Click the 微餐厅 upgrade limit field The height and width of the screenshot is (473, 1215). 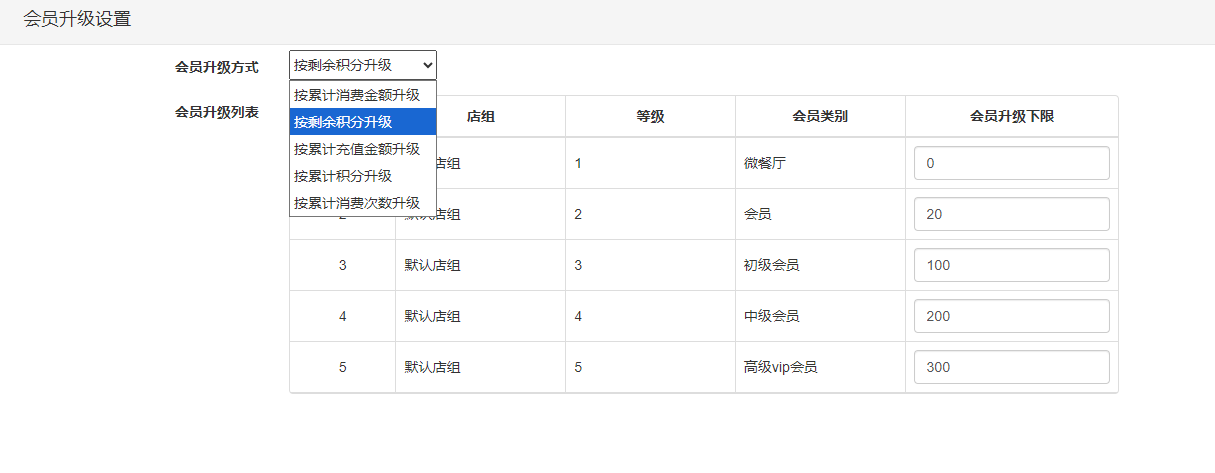pyautogui.click(x=1011, y=163)
